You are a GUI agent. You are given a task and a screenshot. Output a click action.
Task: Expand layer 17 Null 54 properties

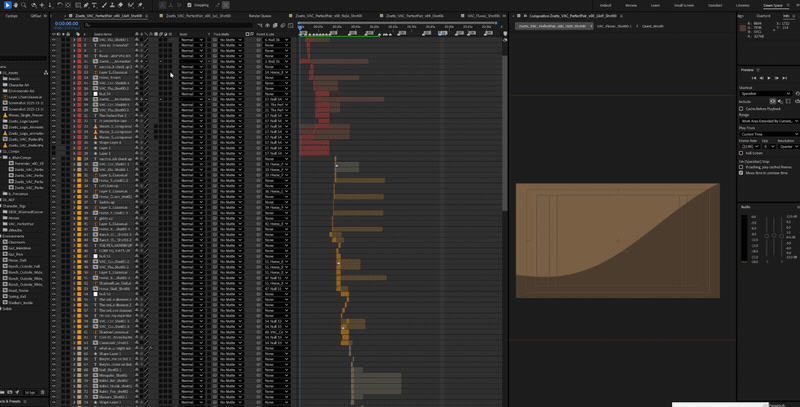(74, 94)
